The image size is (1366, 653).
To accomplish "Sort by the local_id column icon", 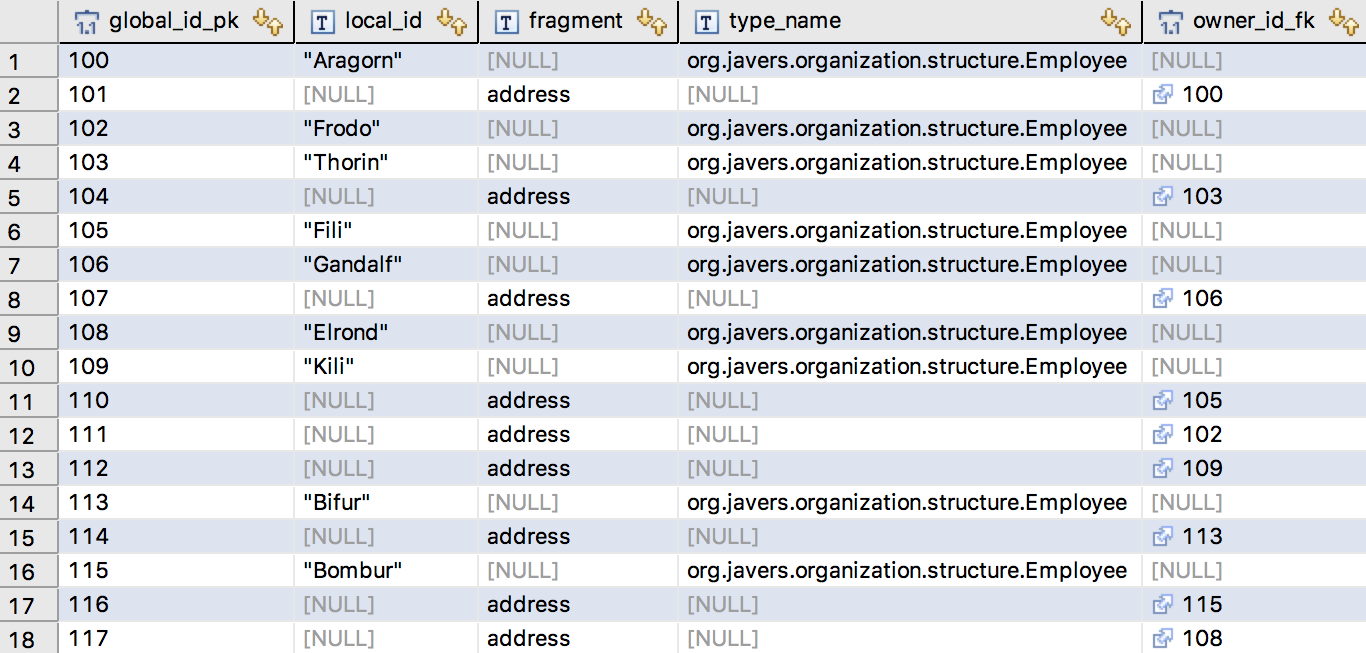I will click(x=452, y=21).
